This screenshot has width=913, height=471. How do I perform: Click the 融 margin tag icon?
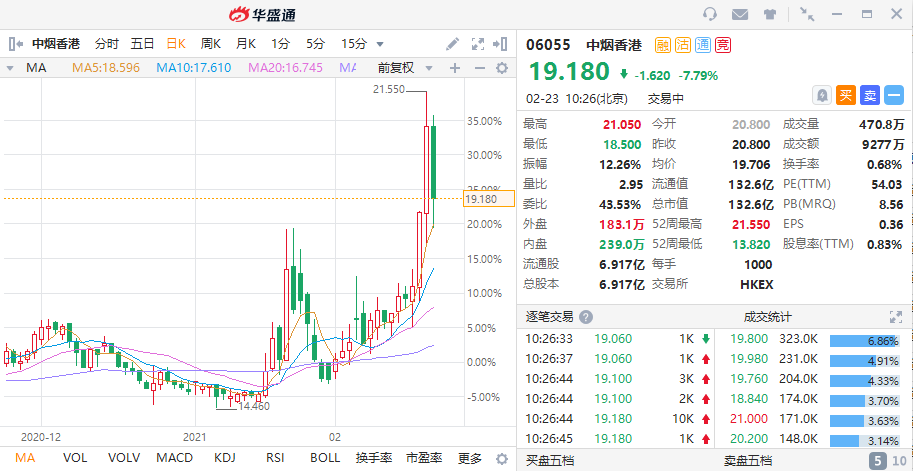663,45
